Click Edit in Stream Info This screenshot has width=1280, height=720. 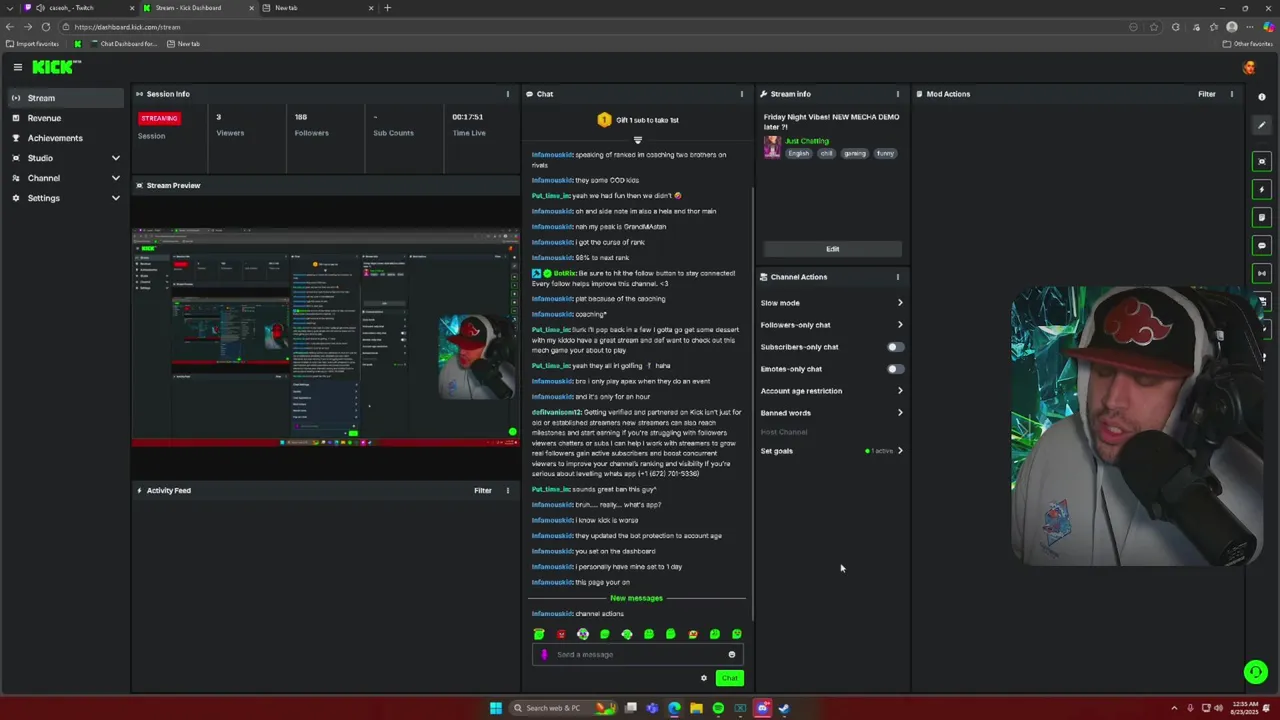[x=833, y=249]
